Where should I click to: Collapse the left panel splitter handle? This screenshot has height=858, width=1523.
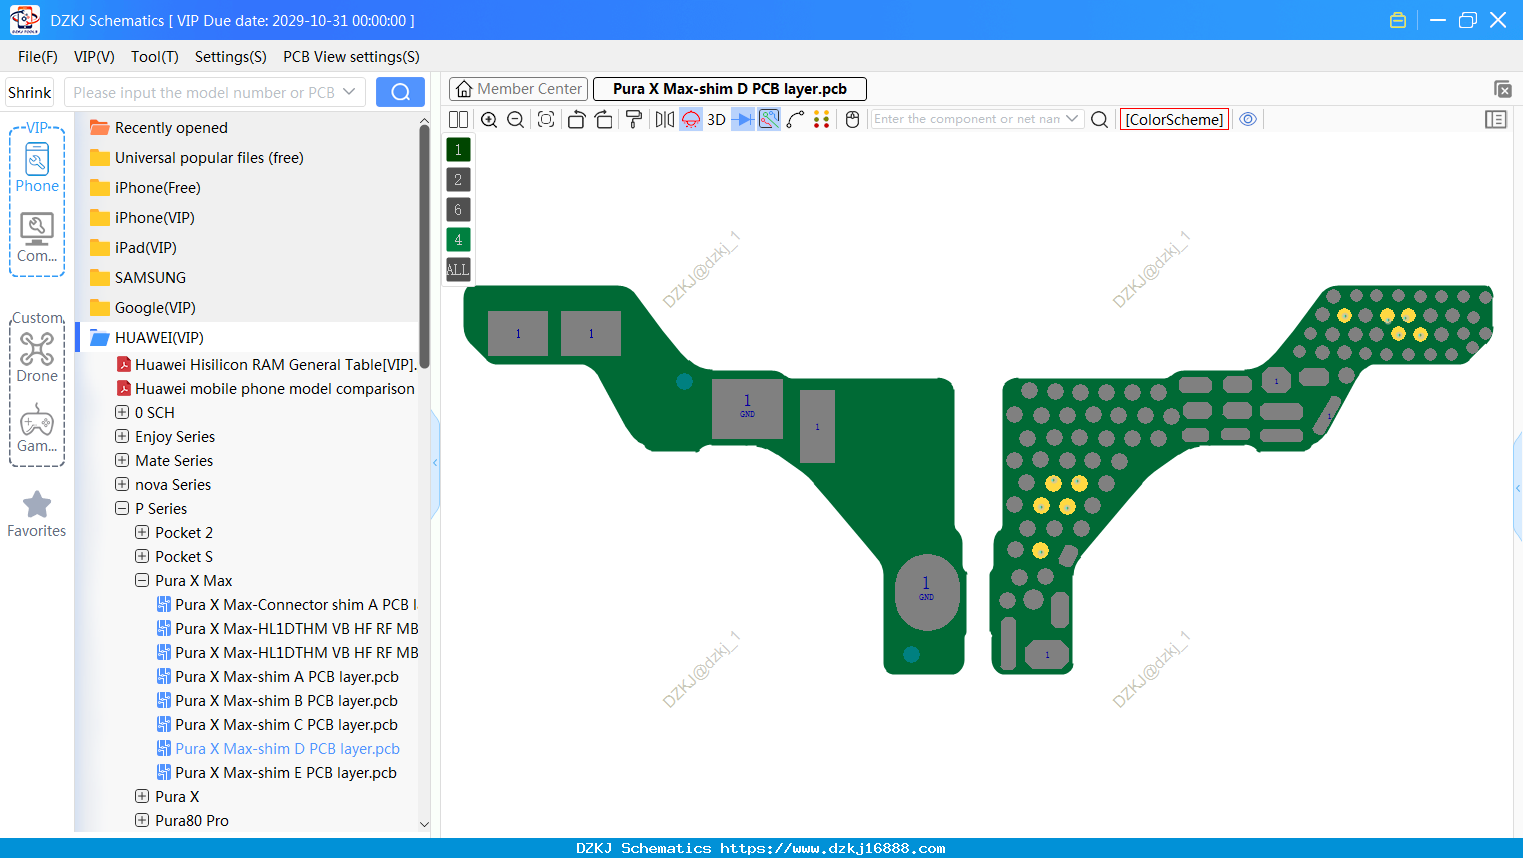(x=435, y=462)
